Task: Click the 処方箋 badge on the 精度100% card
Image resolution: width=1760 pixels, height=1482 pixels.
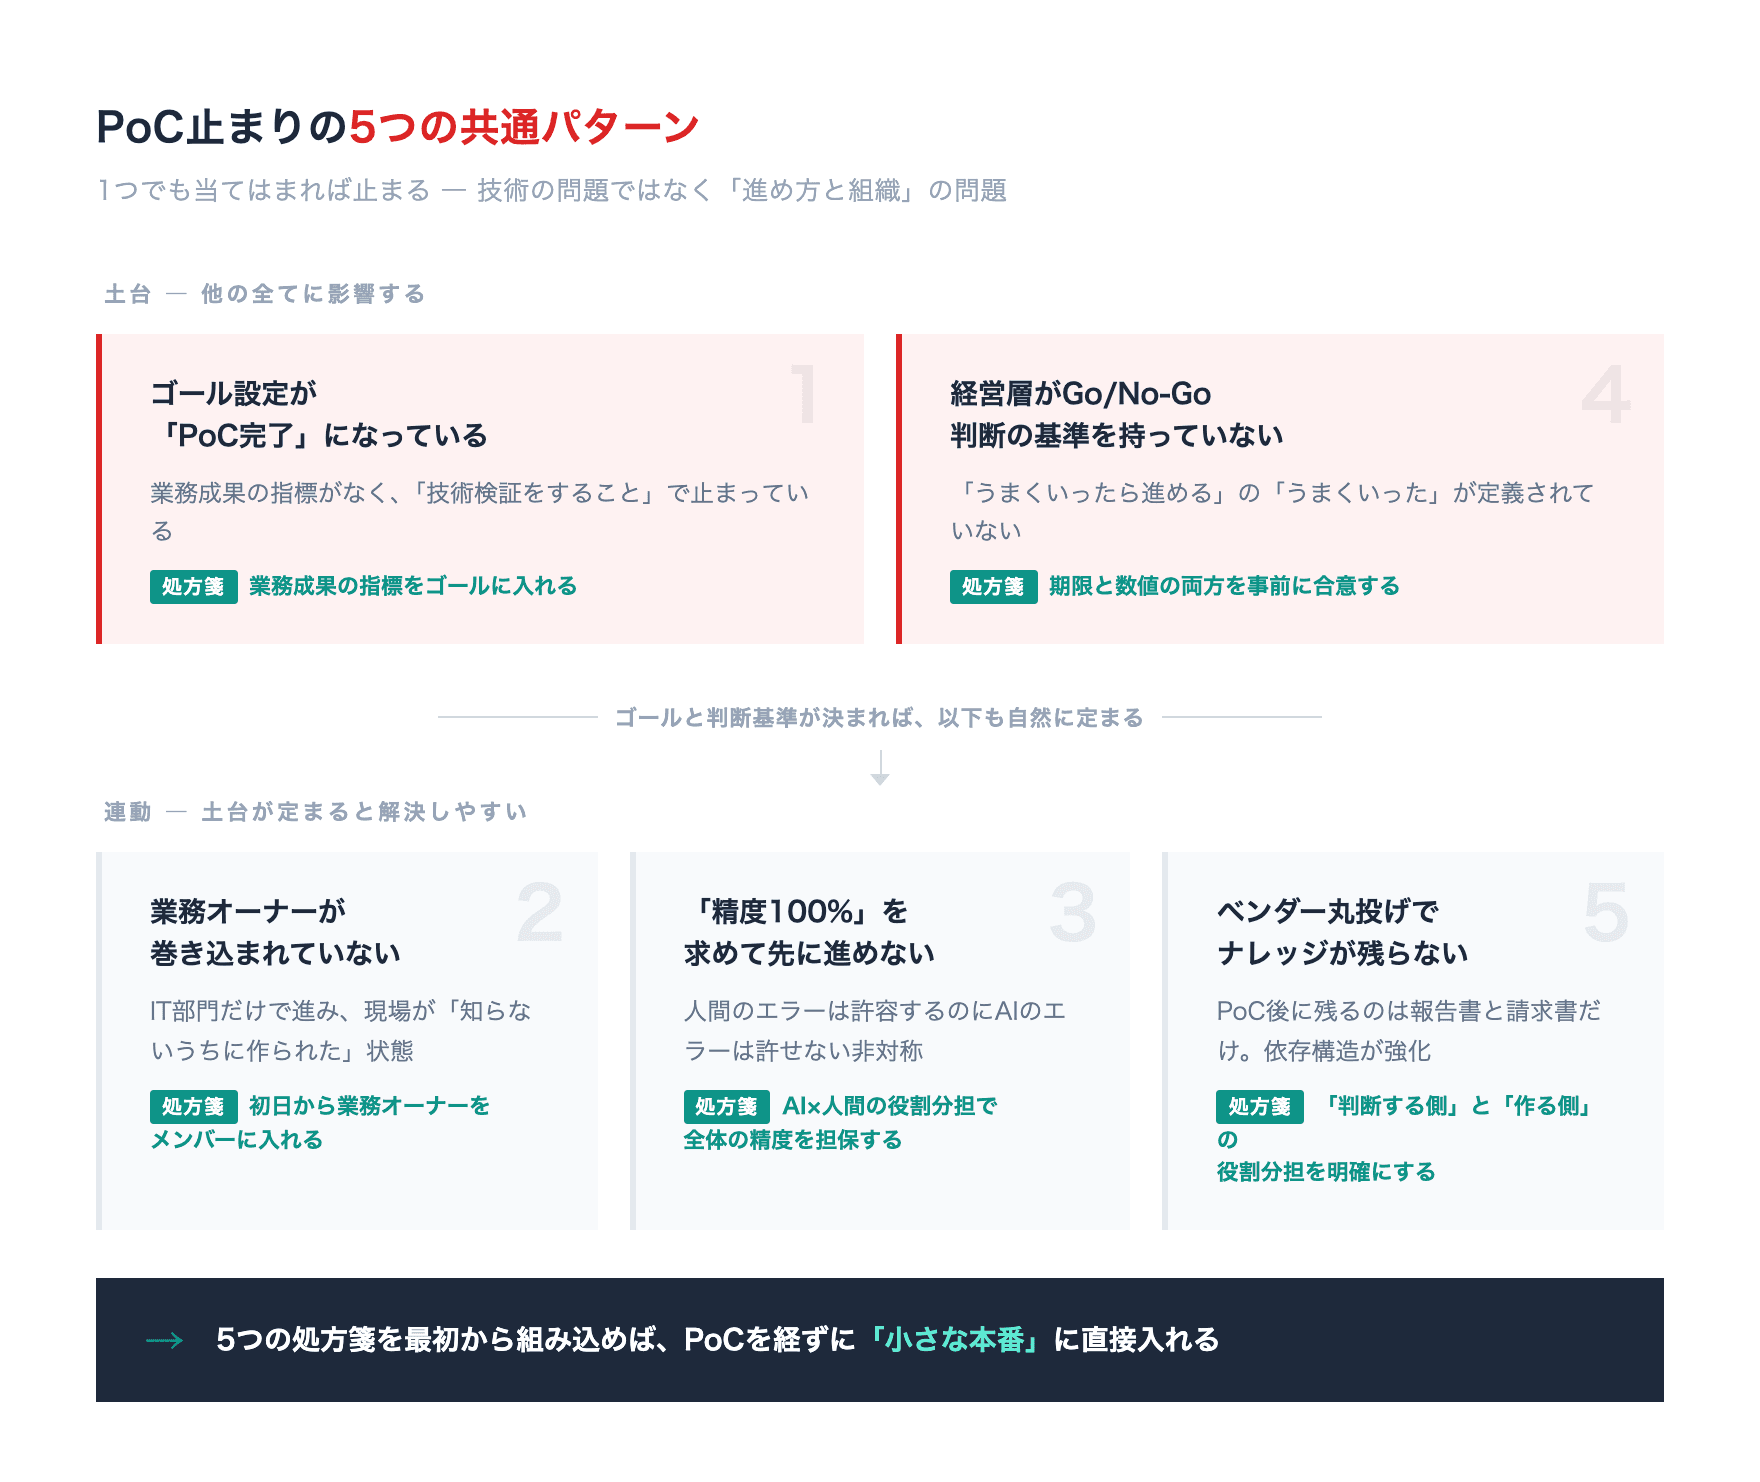Action: coord(726,1106)
